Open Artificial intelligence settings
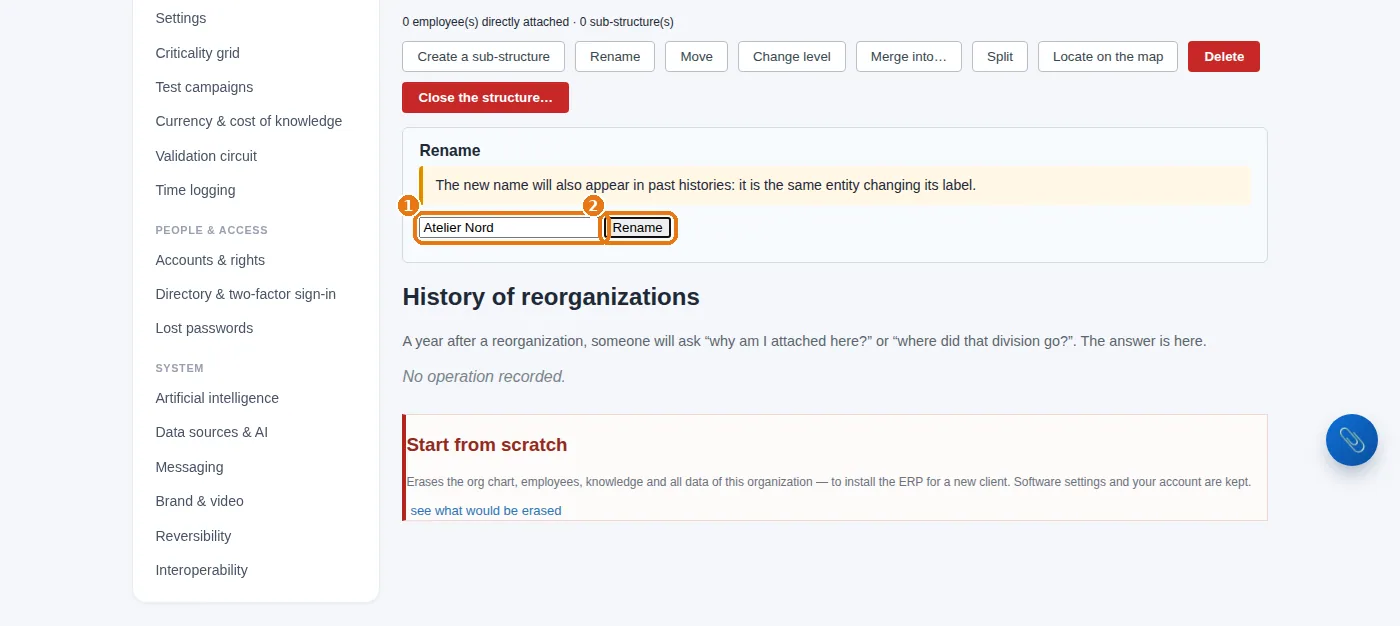The width and height of the screenshot is (1400, 626). click(217, 398)
